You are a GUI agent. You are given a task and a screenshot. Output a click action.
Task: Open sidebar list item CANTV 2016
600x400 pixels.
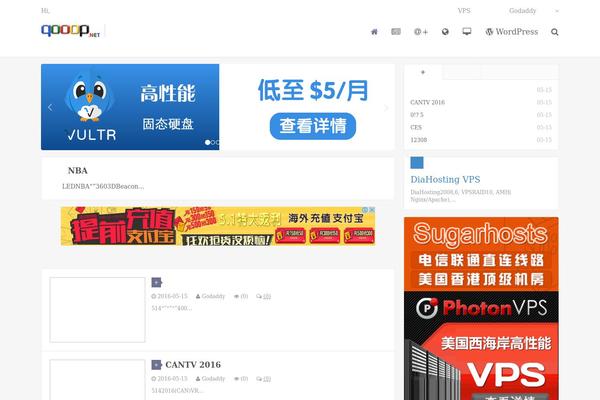coord(427,102)
